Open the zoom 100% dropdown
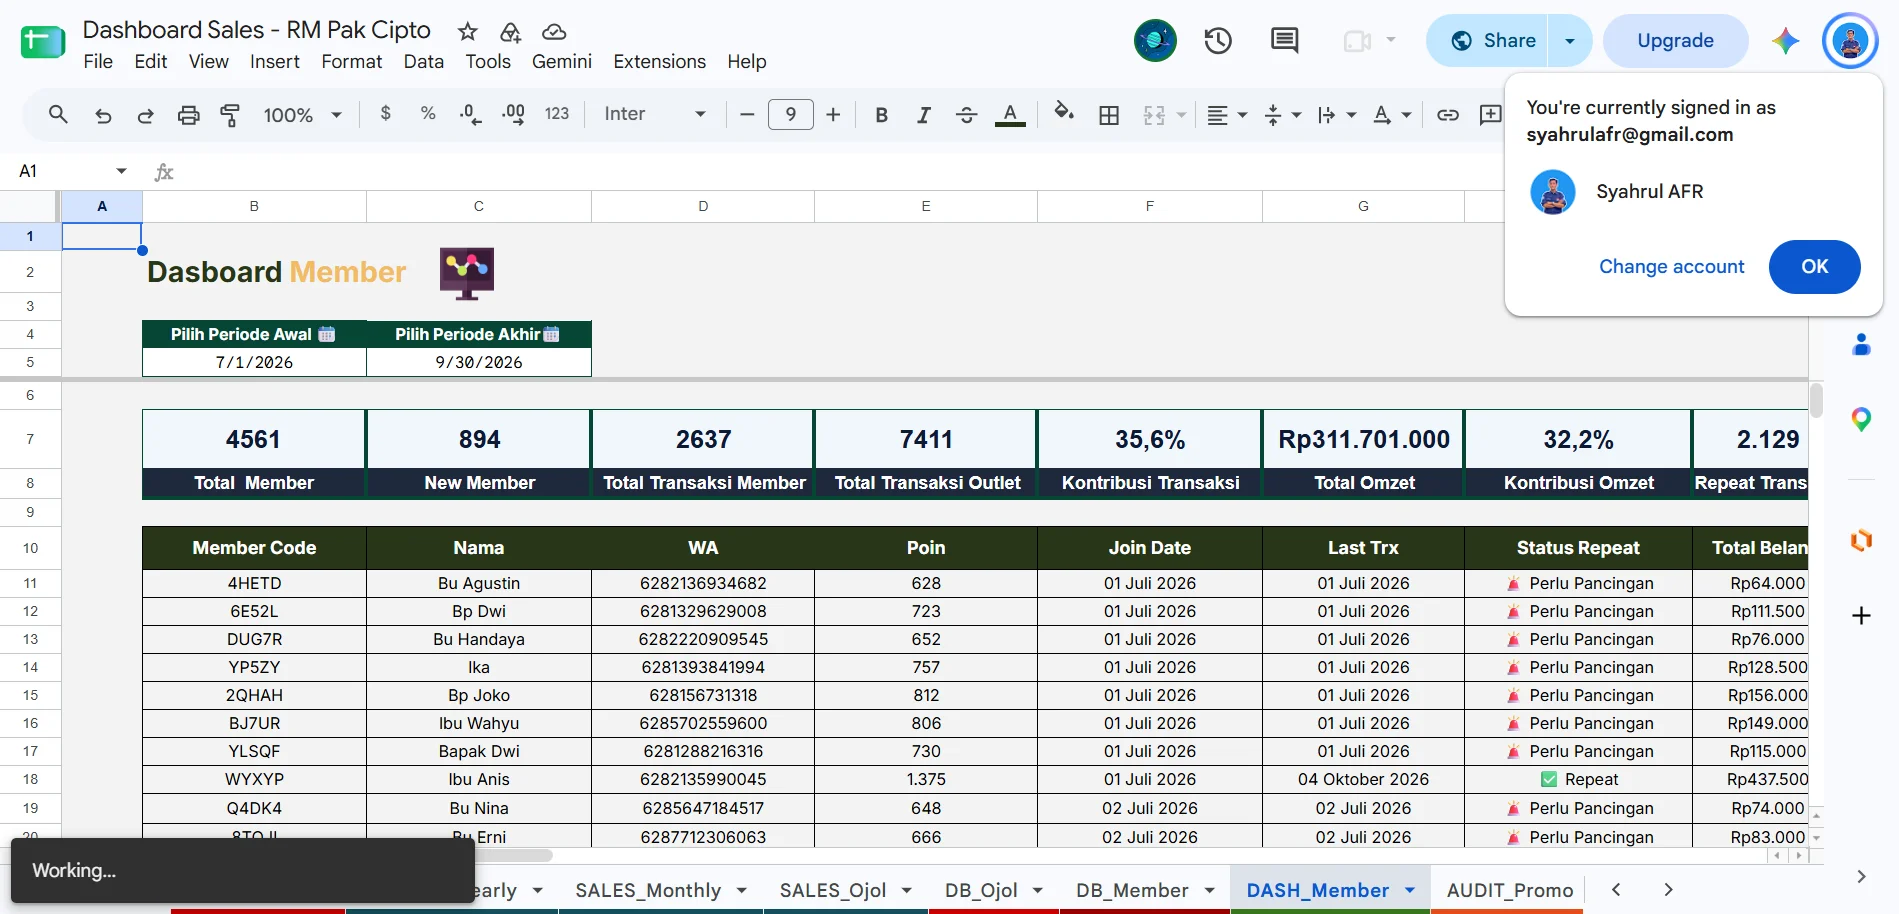The image size is (1899, 914). coord(302,115)
